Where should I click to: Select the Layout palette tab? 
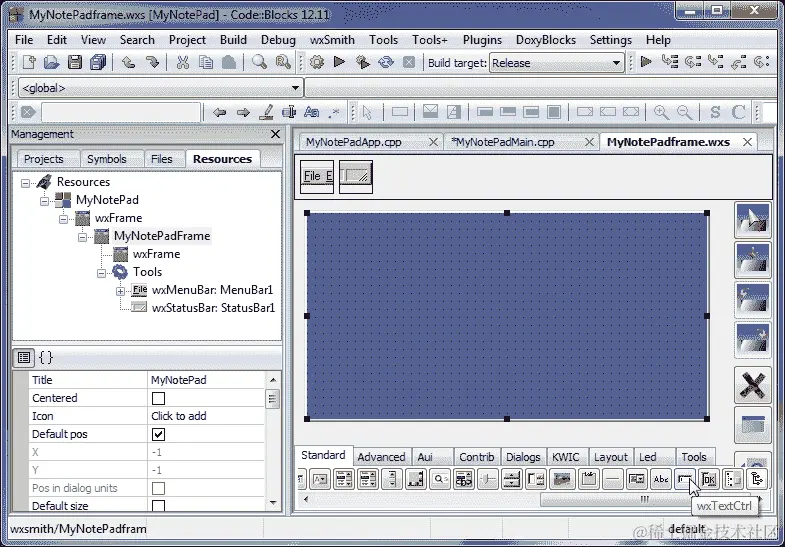coord(610,457)
